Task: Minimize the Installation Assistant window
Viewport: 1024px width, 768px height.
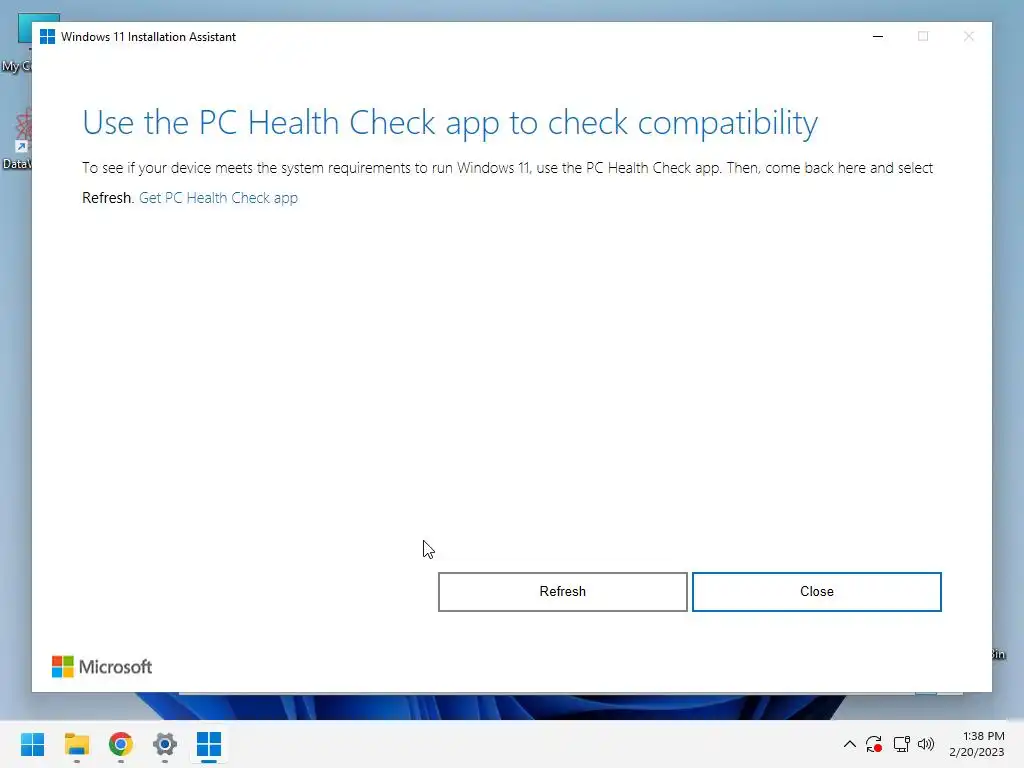Action: 878,37
